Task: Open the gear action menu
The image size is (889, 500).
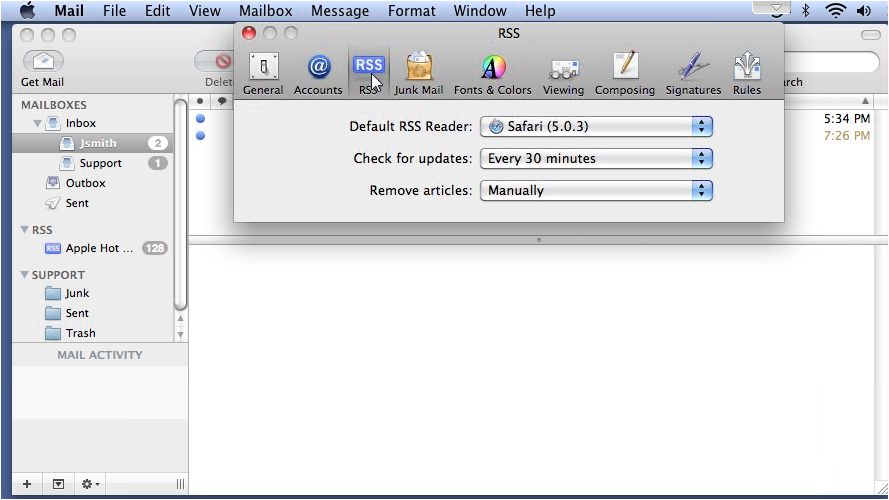Action: click(90, 484)
